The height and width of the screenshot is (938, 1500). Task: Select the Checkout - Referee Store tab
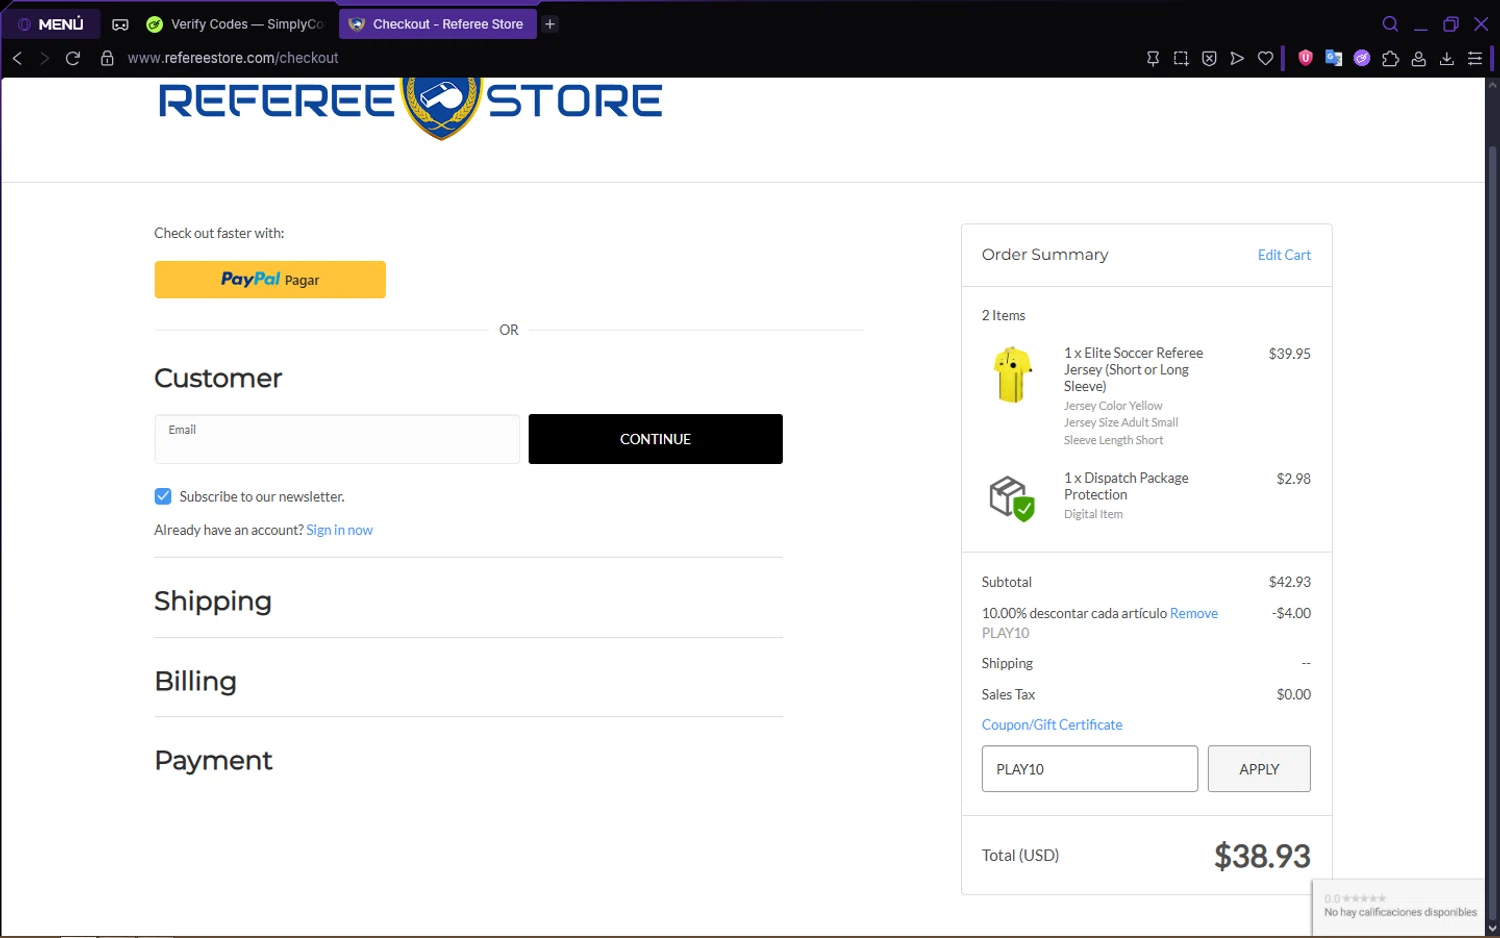click(x=437, y=24)
